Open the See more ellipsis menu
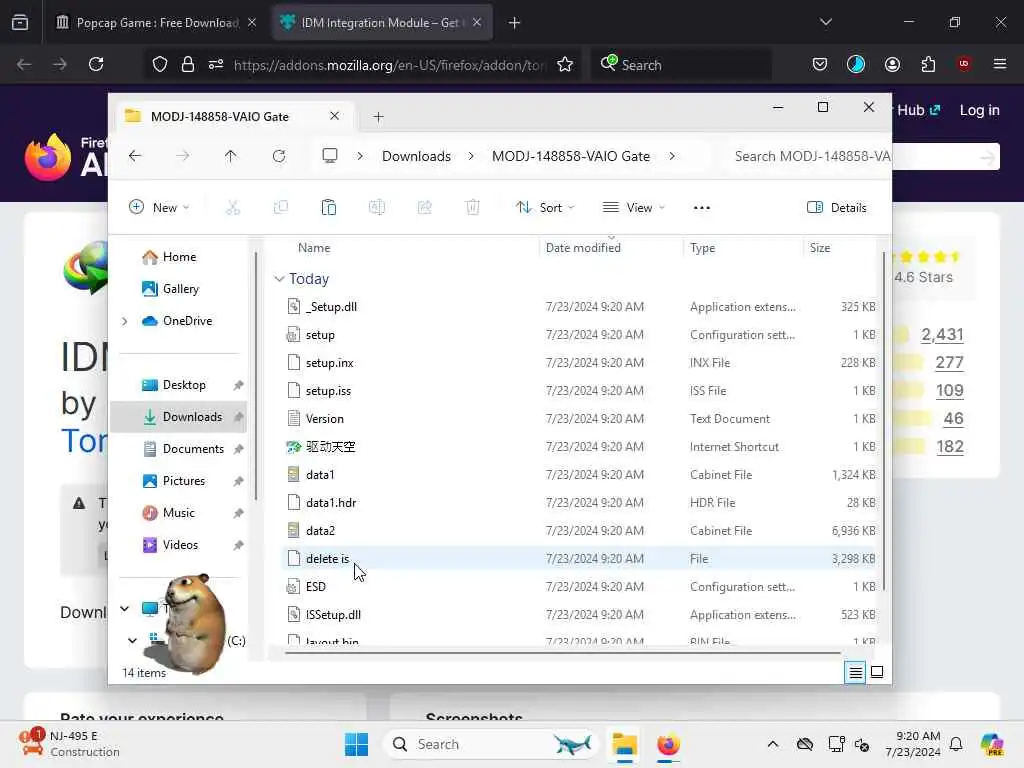1024x768 pixels. tap(701, 208)
